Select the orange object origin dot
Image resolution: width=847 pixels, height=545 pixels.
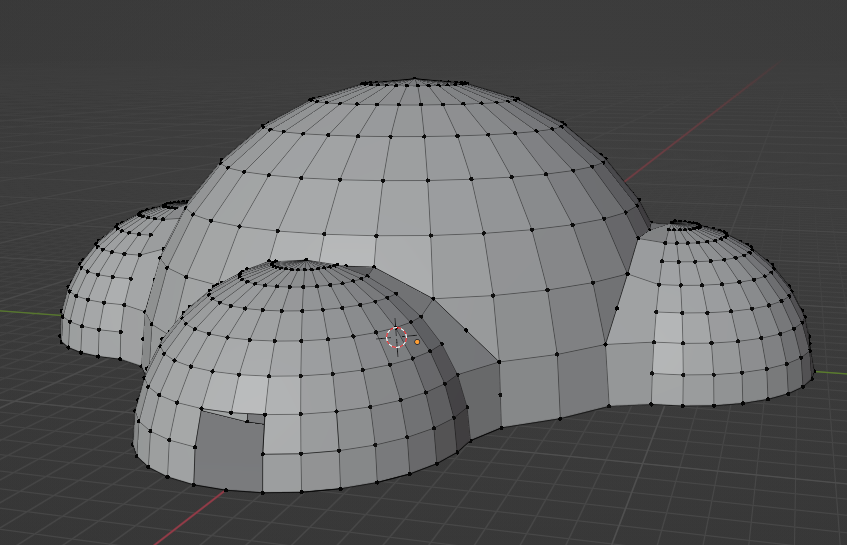(x=417, y=342)
